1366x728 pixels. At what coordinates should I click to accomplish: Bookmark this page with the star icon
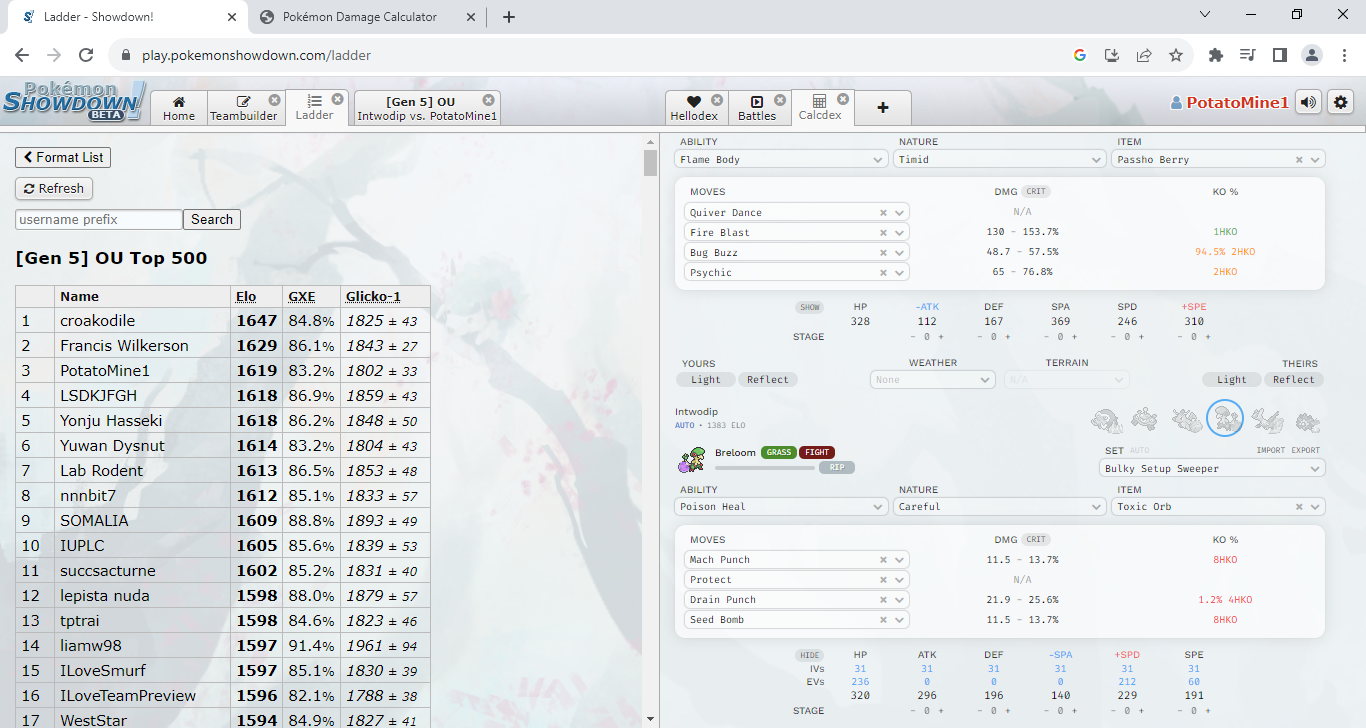coord(1176,55)
